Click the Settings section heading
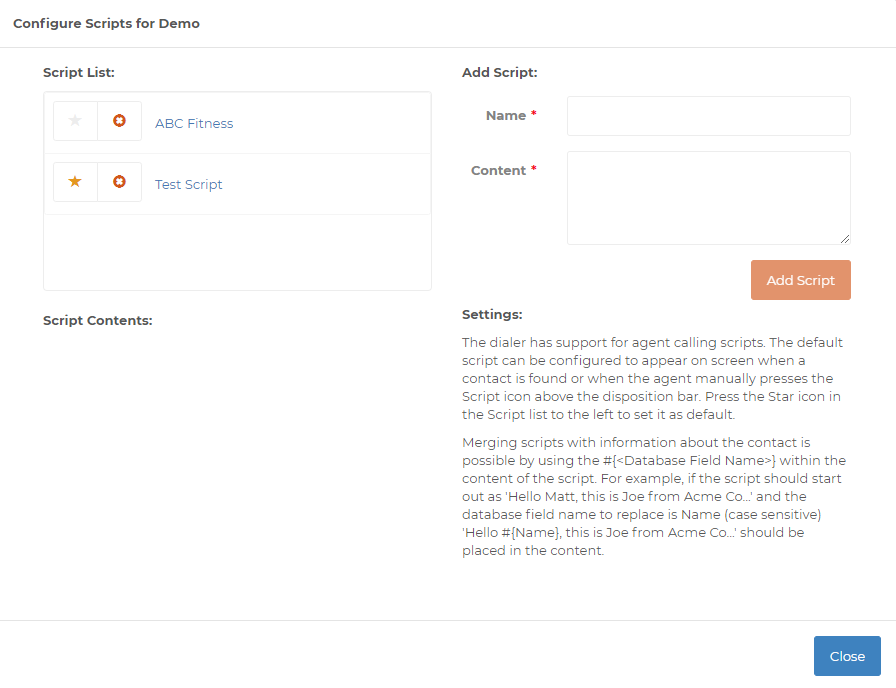Screen dimensions: 896x688 492,314
